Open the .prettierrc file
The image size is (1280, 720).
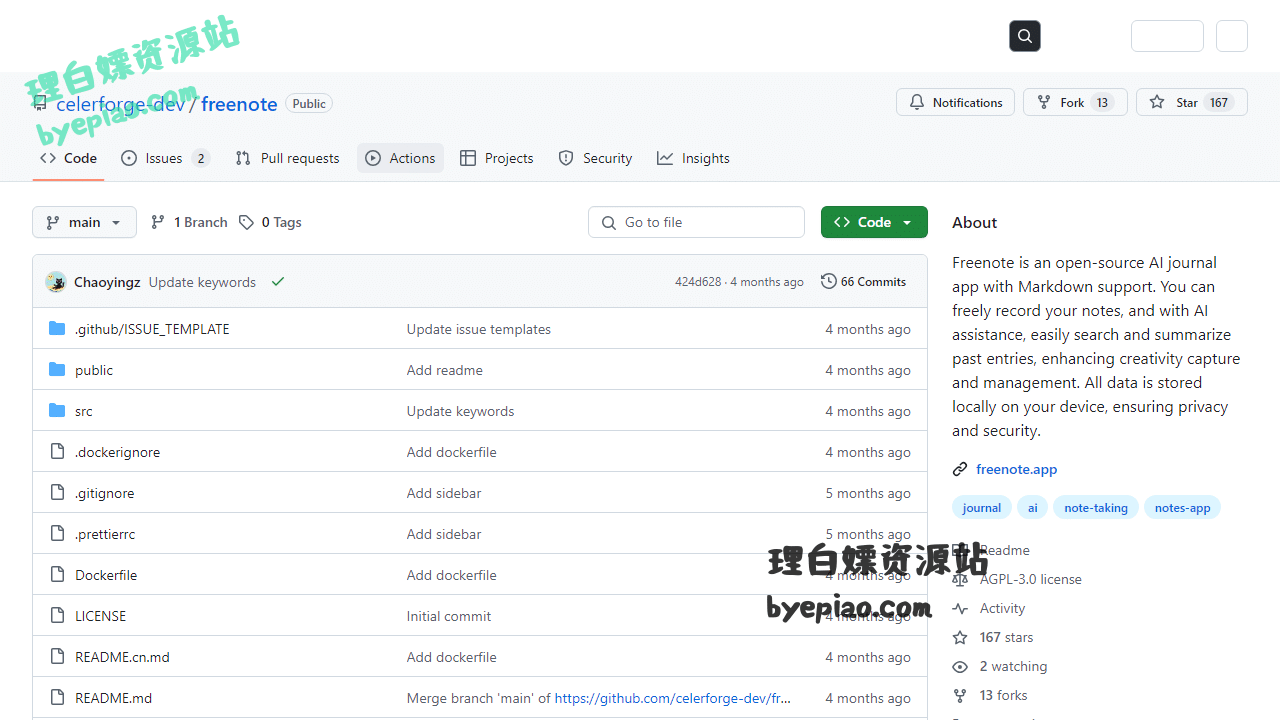tap(105, 534)
